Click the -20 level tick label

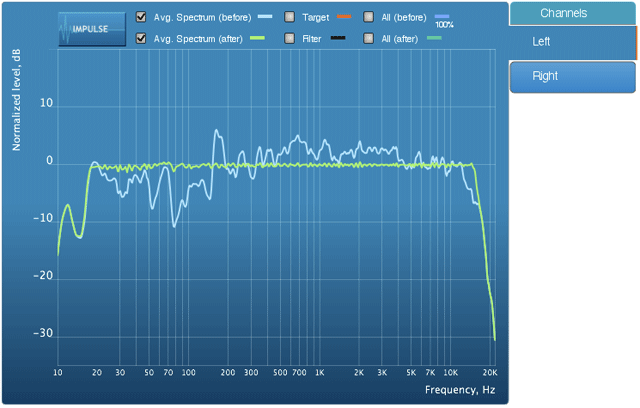click(43, 275)
